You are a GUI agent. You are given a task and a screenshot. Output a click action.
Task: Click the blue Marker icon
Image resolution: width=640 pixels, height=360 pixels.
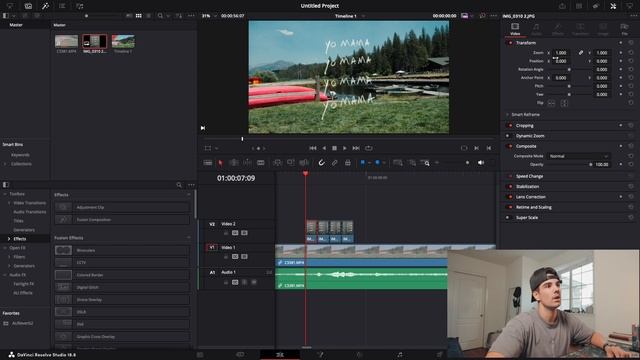pyautogui.click(x=378, y=163)
